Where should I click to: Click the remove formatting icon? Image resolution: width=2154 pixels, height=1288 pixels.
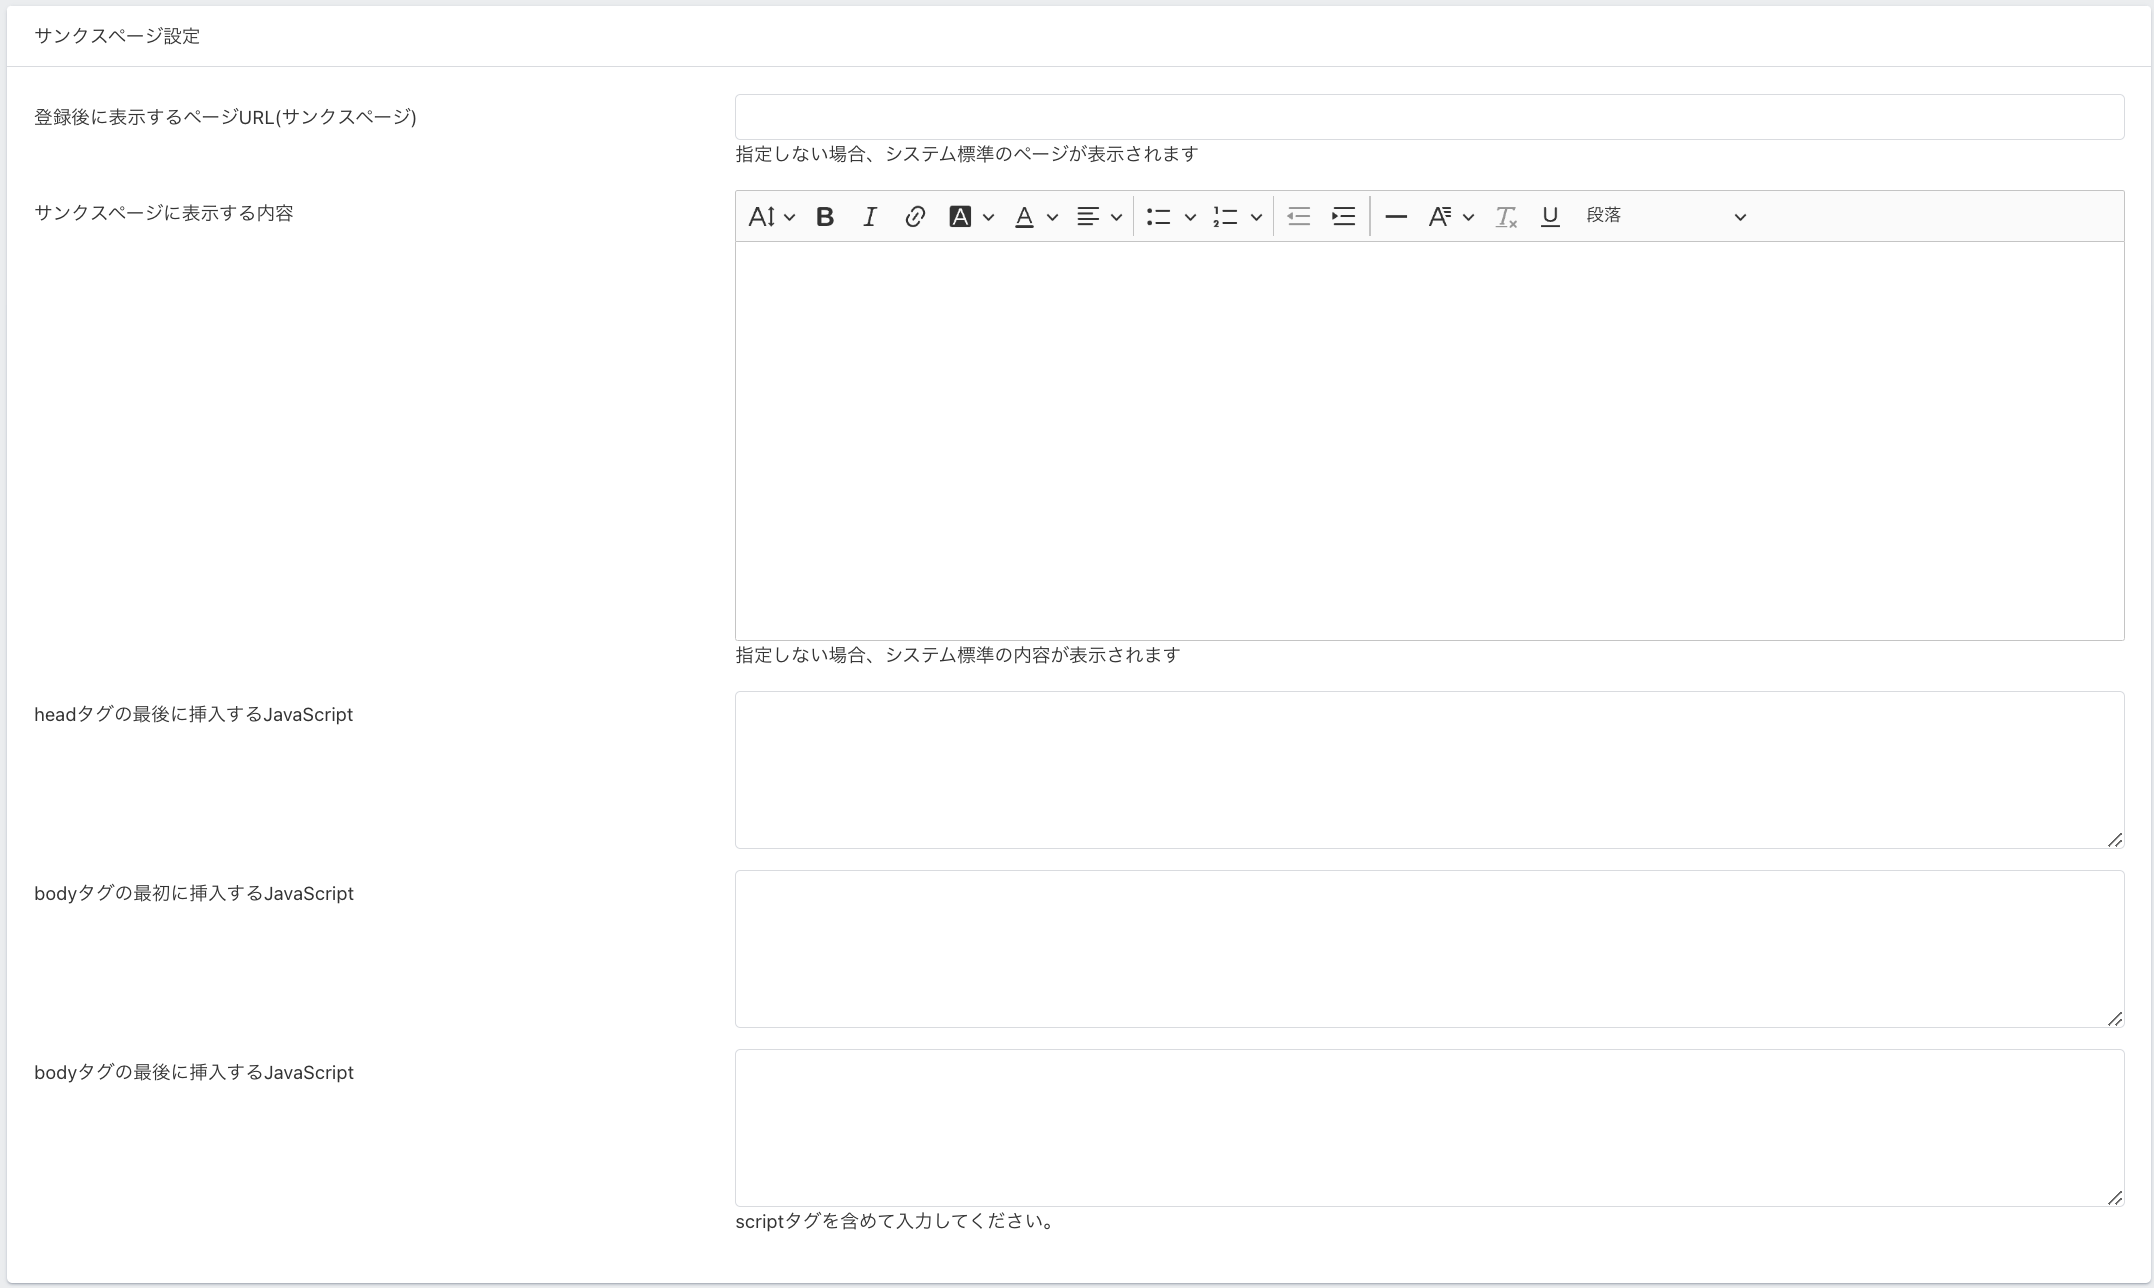(x=1506, y=216)
